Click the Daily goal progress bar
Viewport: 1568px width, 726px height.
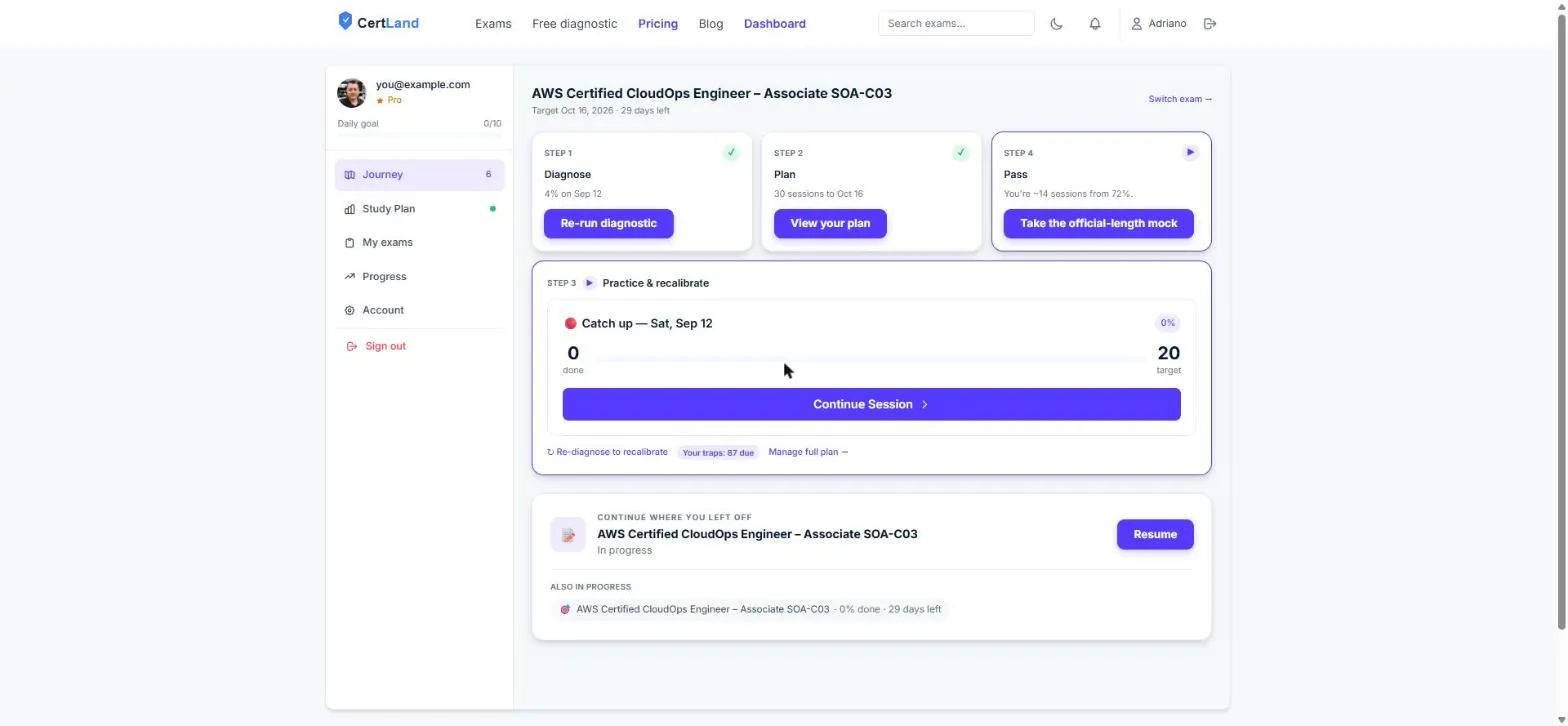tap(420, 135)
